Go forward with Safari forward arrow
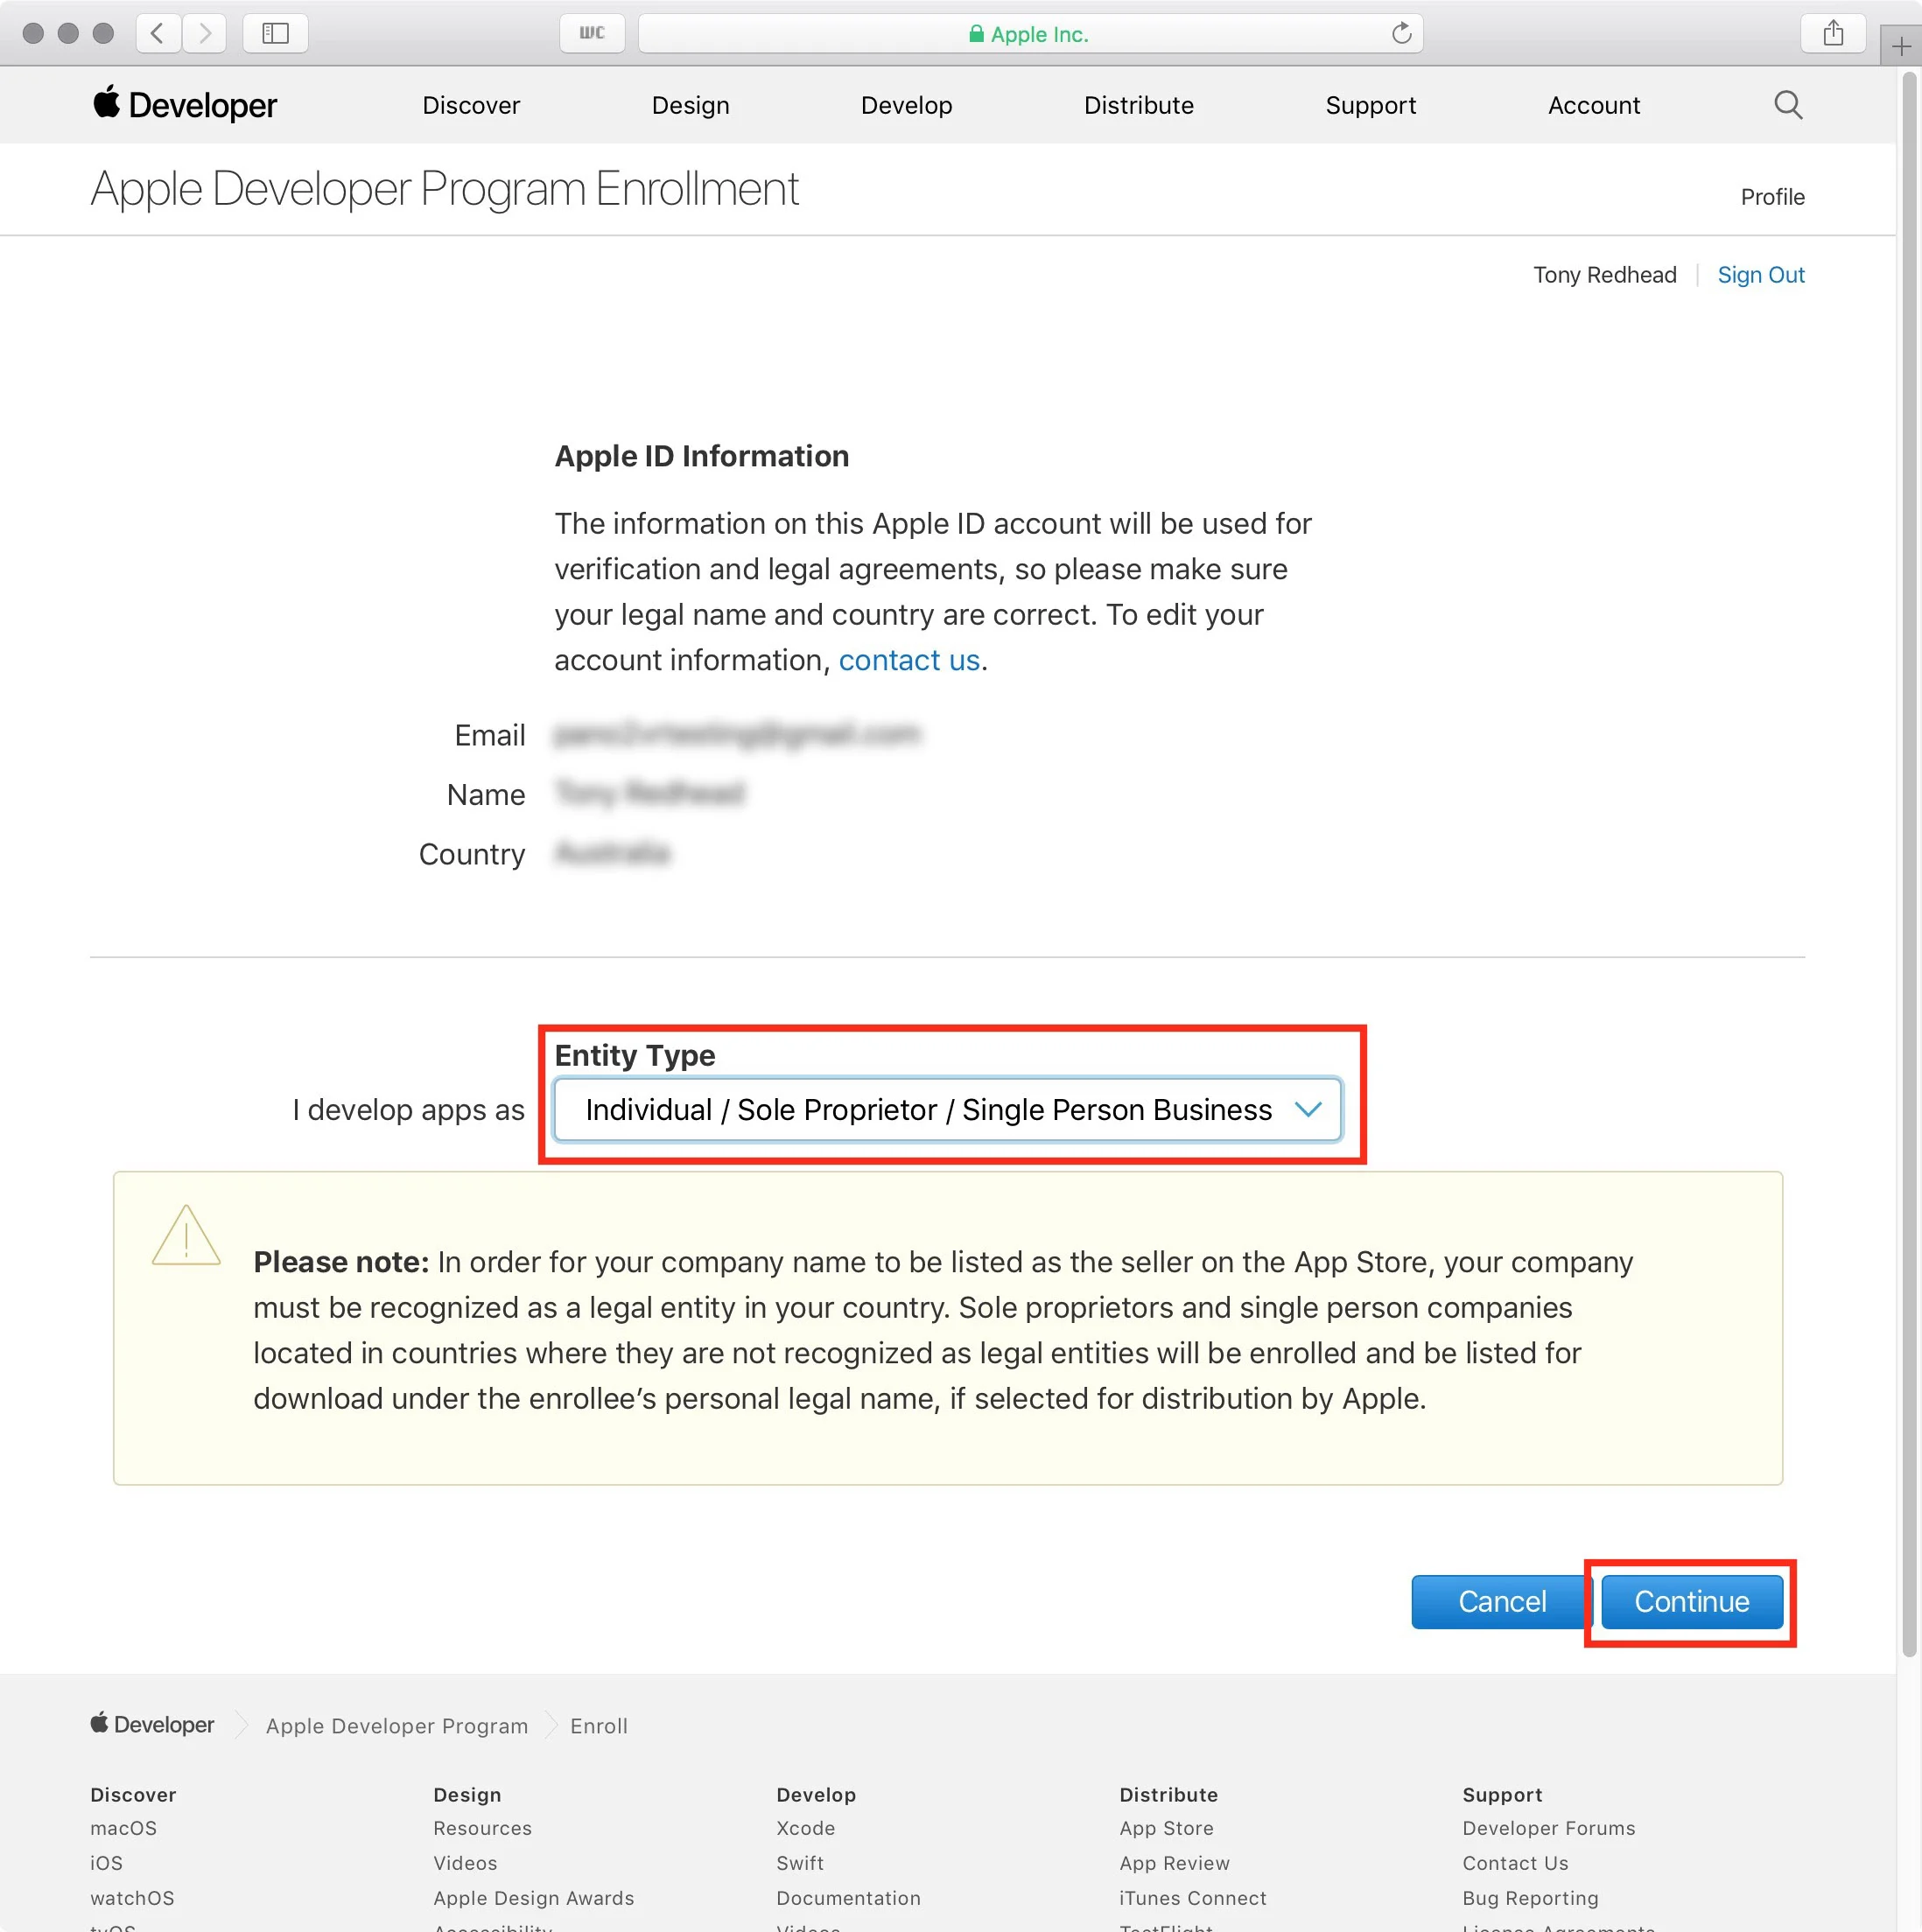 point(204,33)
